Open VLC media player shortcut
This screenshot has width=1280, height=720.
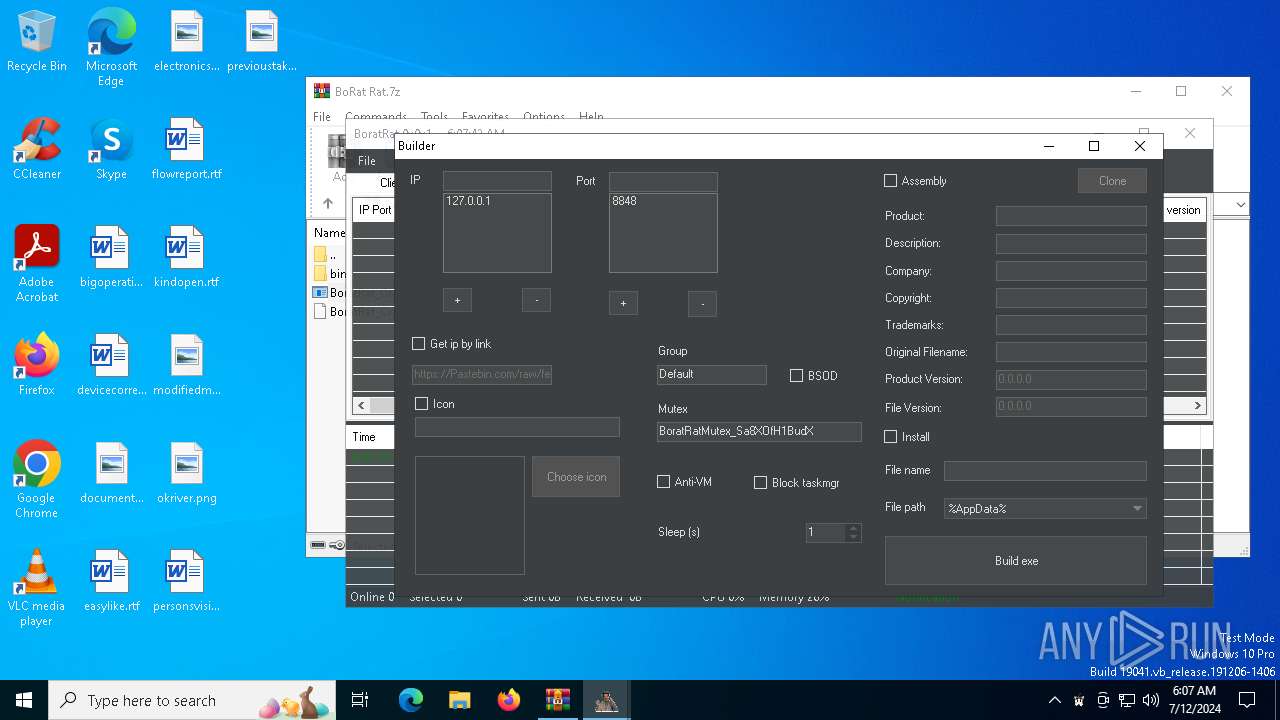coord(37,587)
